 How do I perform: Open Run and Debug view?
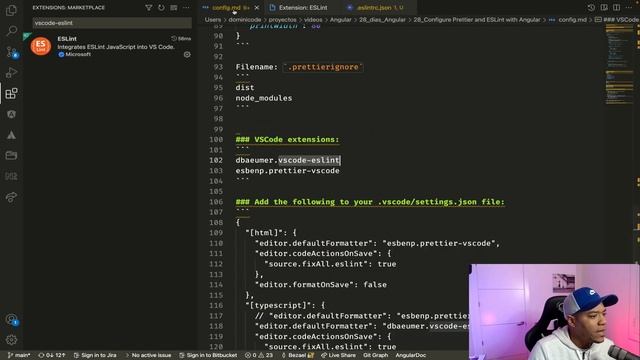pyautogui.click(x=11, y=73)
